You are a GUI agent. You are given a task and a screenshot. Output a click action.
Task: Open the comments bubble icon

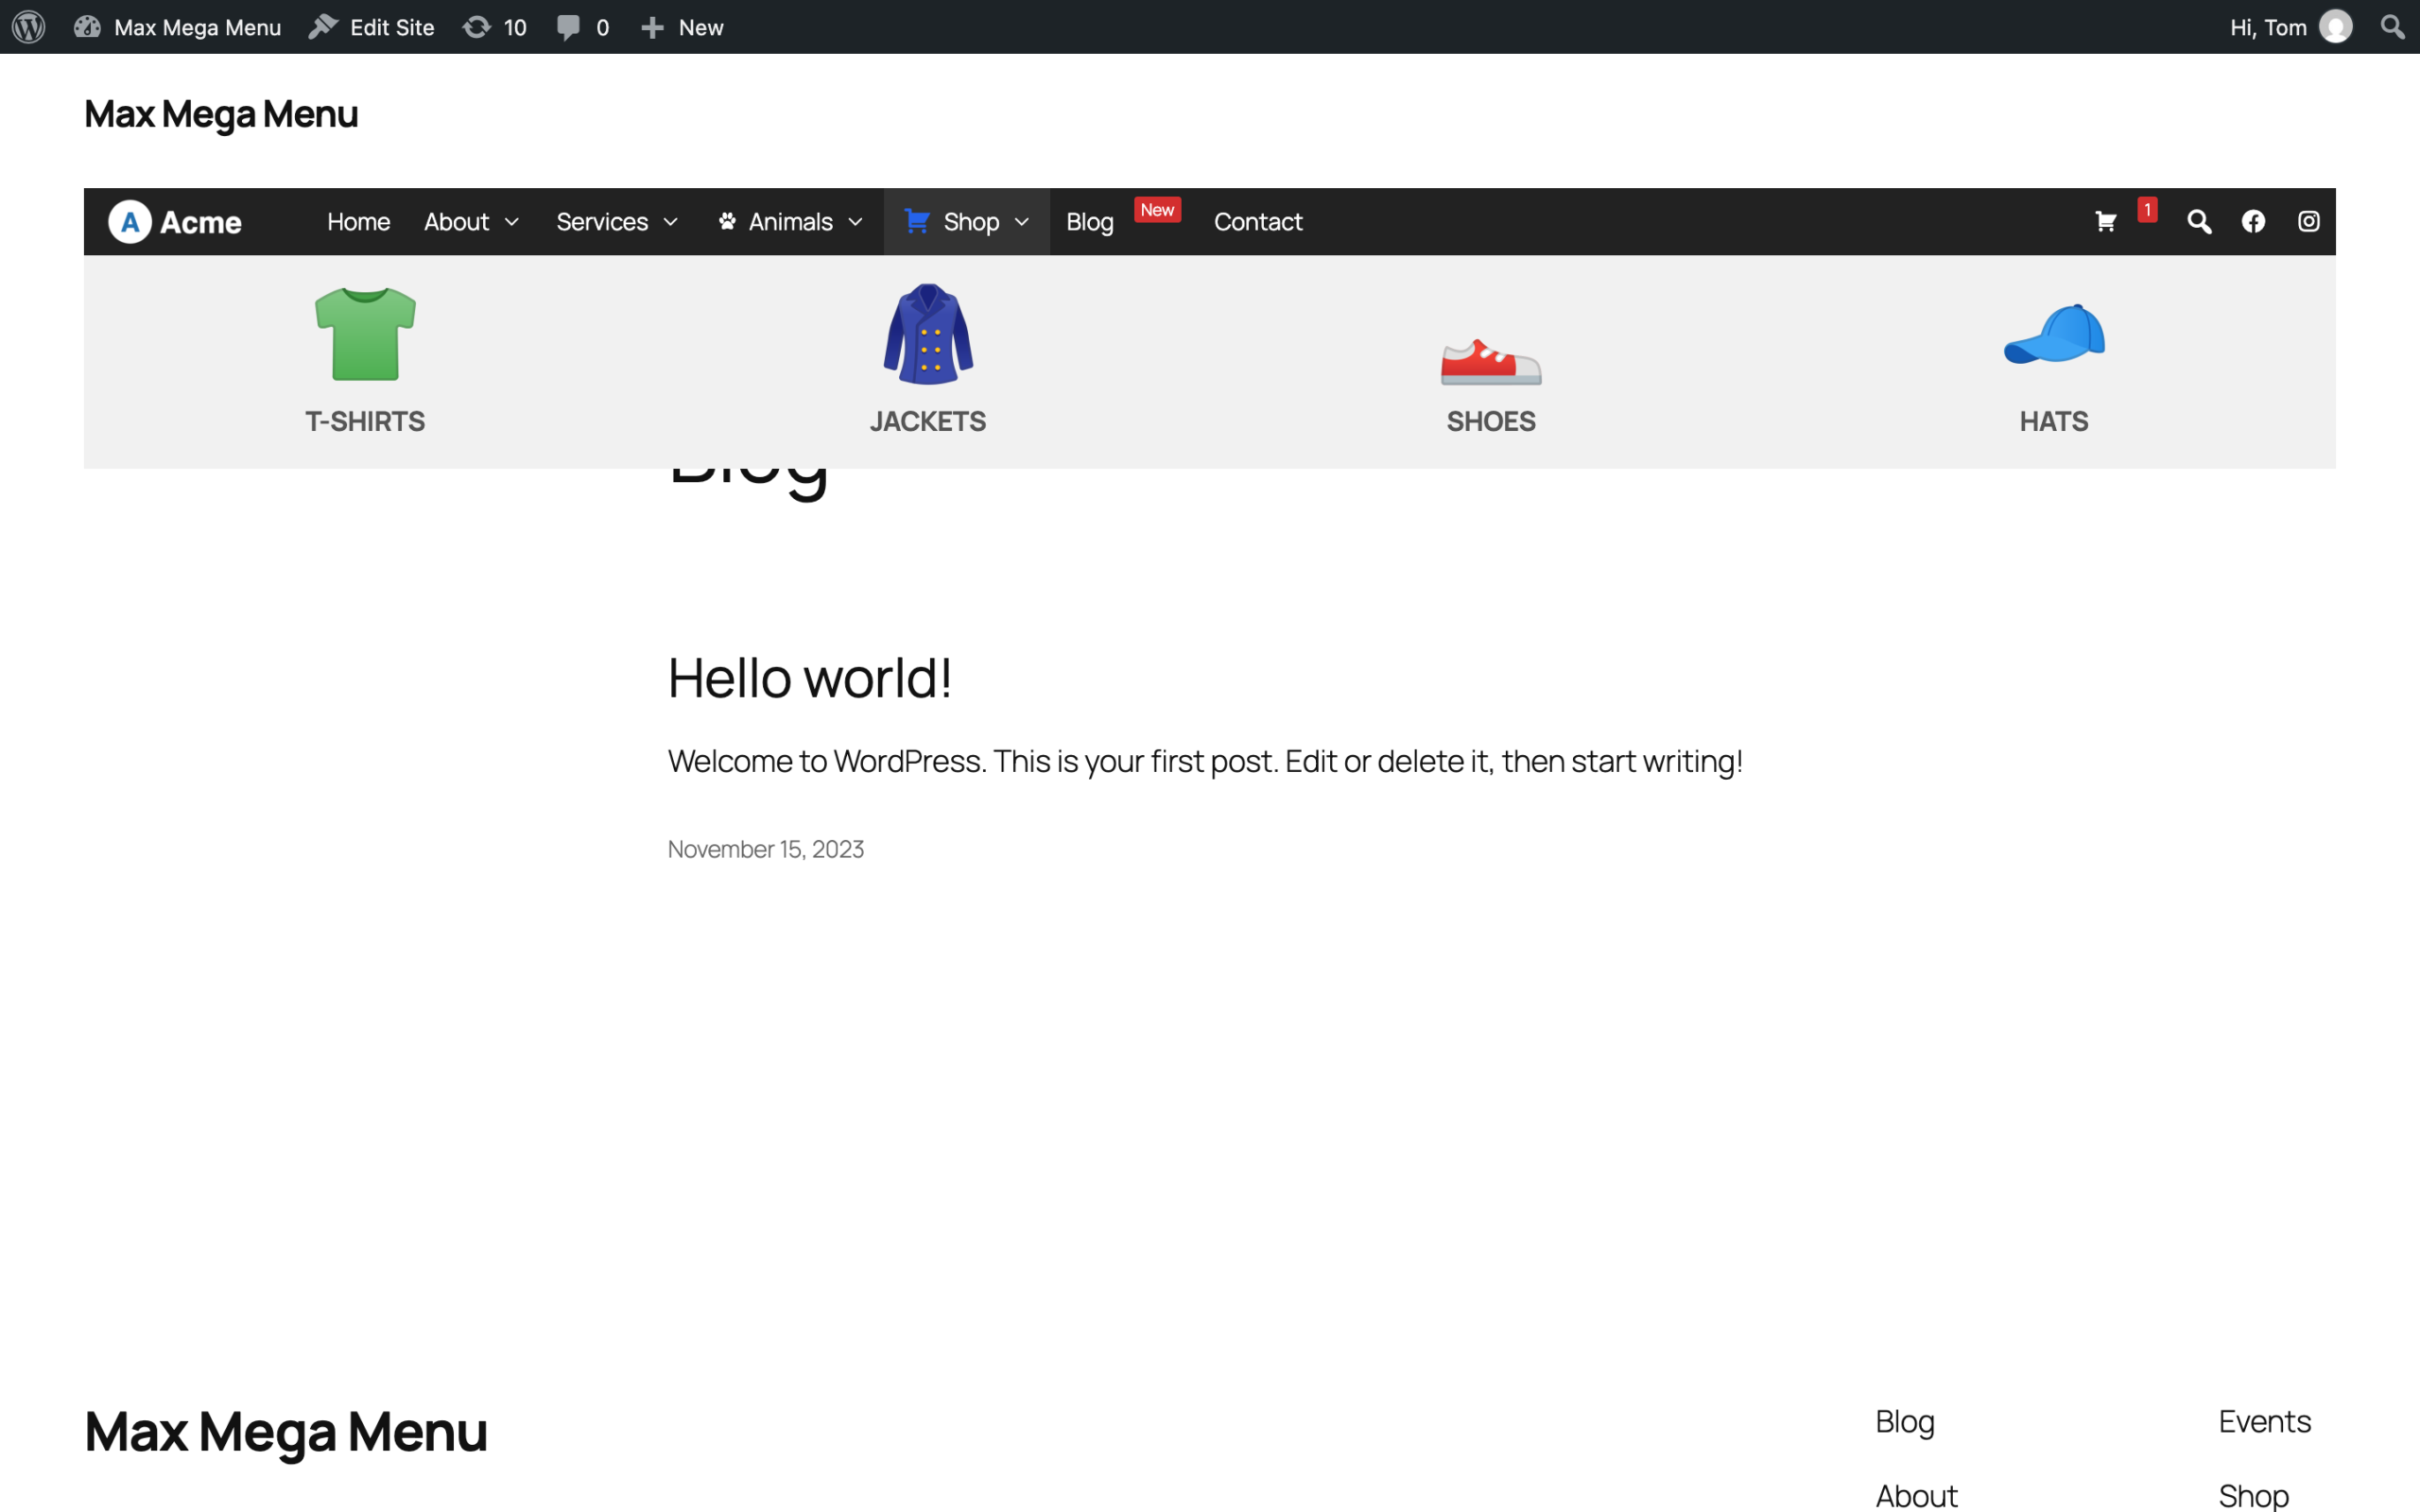pyautogui.click(x=568, y=27)
